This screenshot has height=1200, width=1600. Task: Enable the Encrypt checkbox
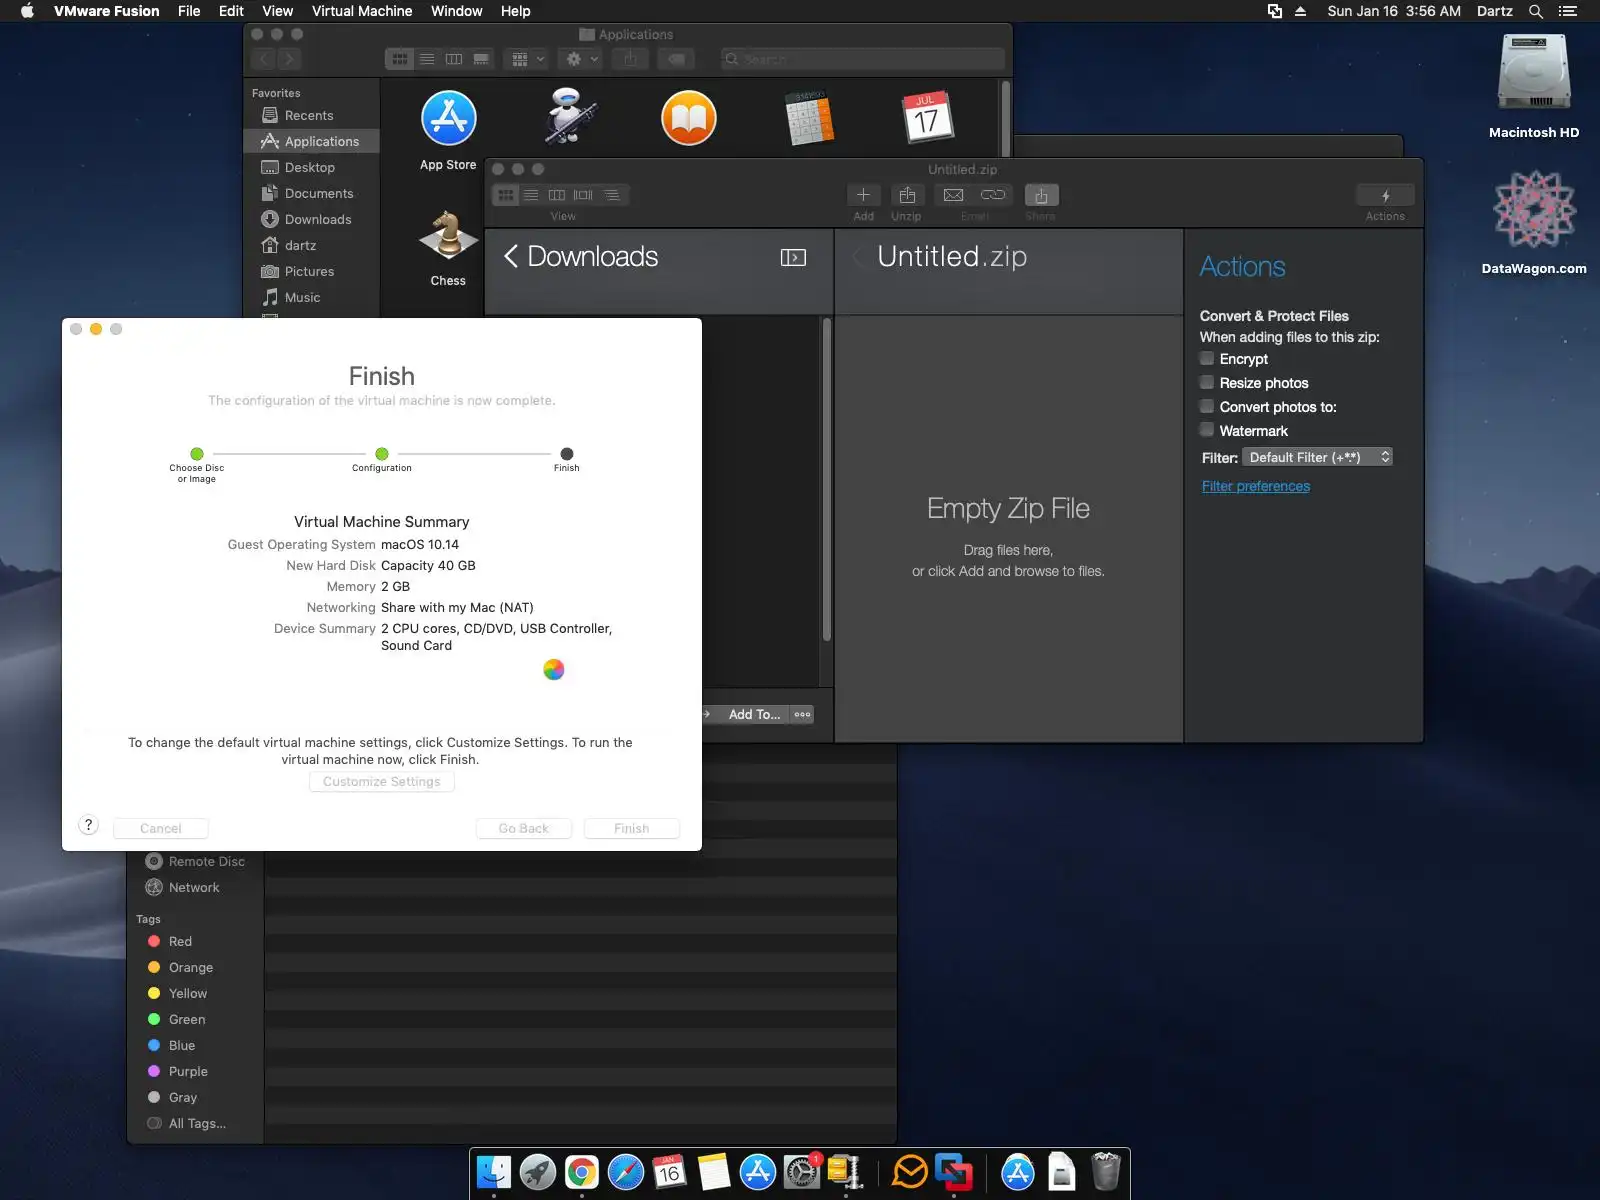(1207, 358)
